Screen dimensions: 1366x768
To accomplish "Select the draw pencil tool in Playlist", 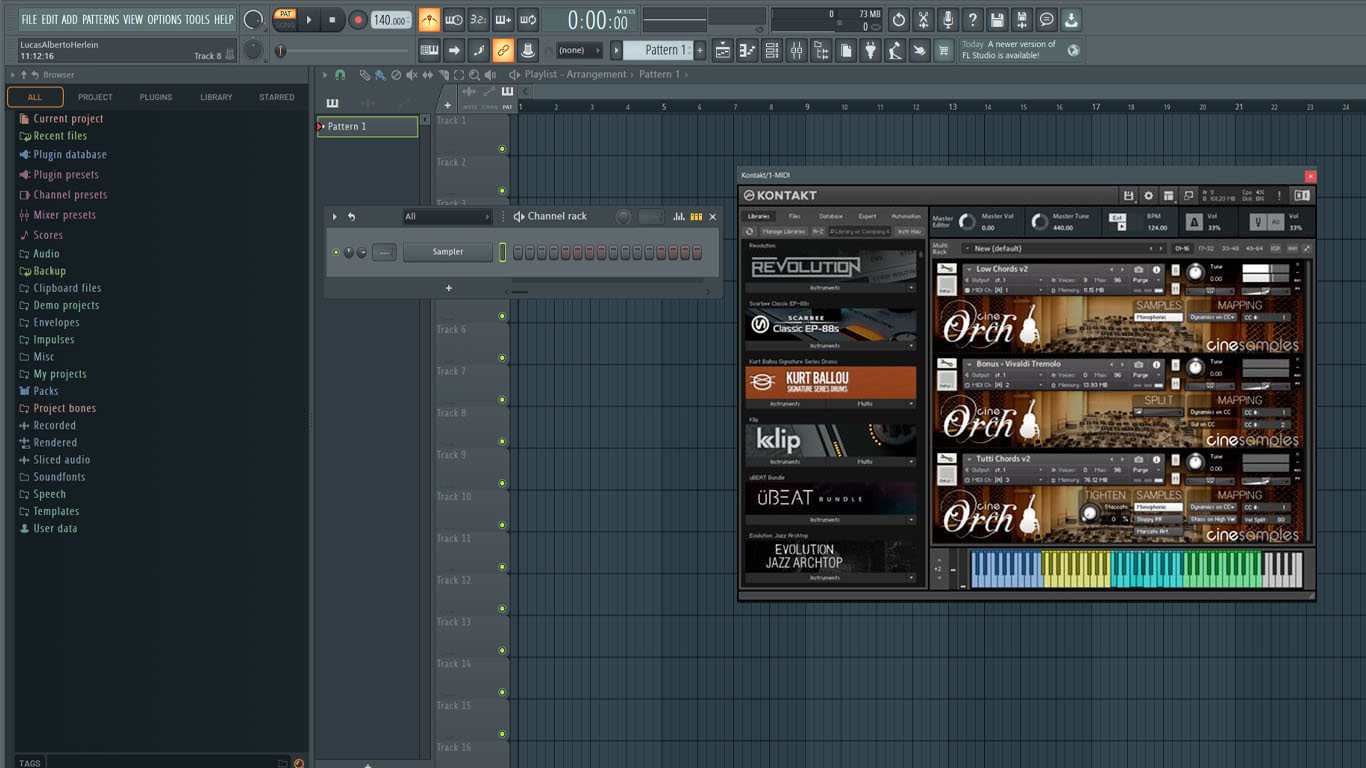I will tap(365, 75).
